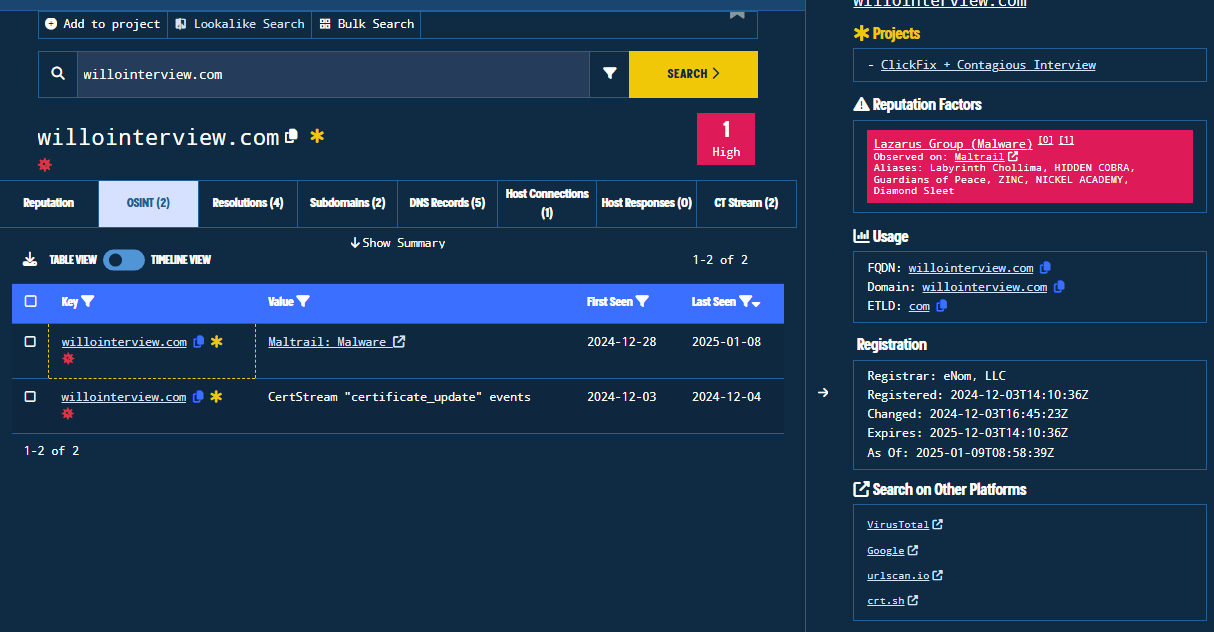Filter the Key column
Image resolution: width=1214 pixels, height=632 pixels.
[87, 301]
